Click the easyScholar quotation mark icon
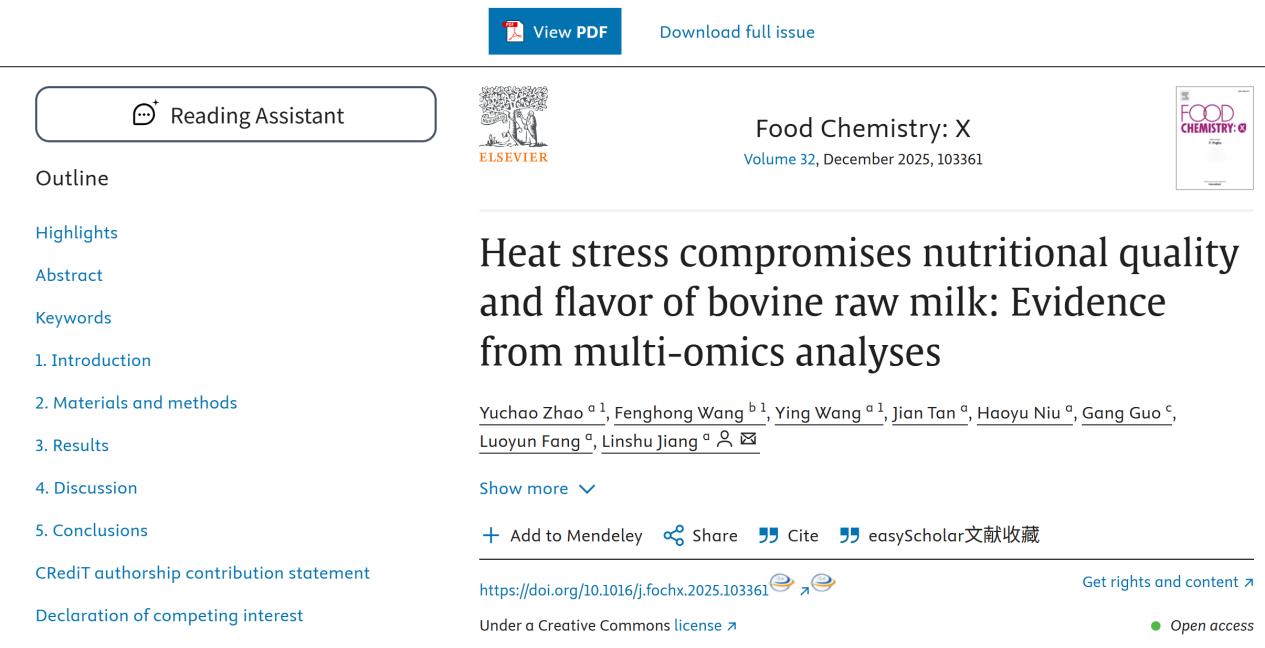Image resolution: width=1265 pixels, height=648 pixels. 849,536
